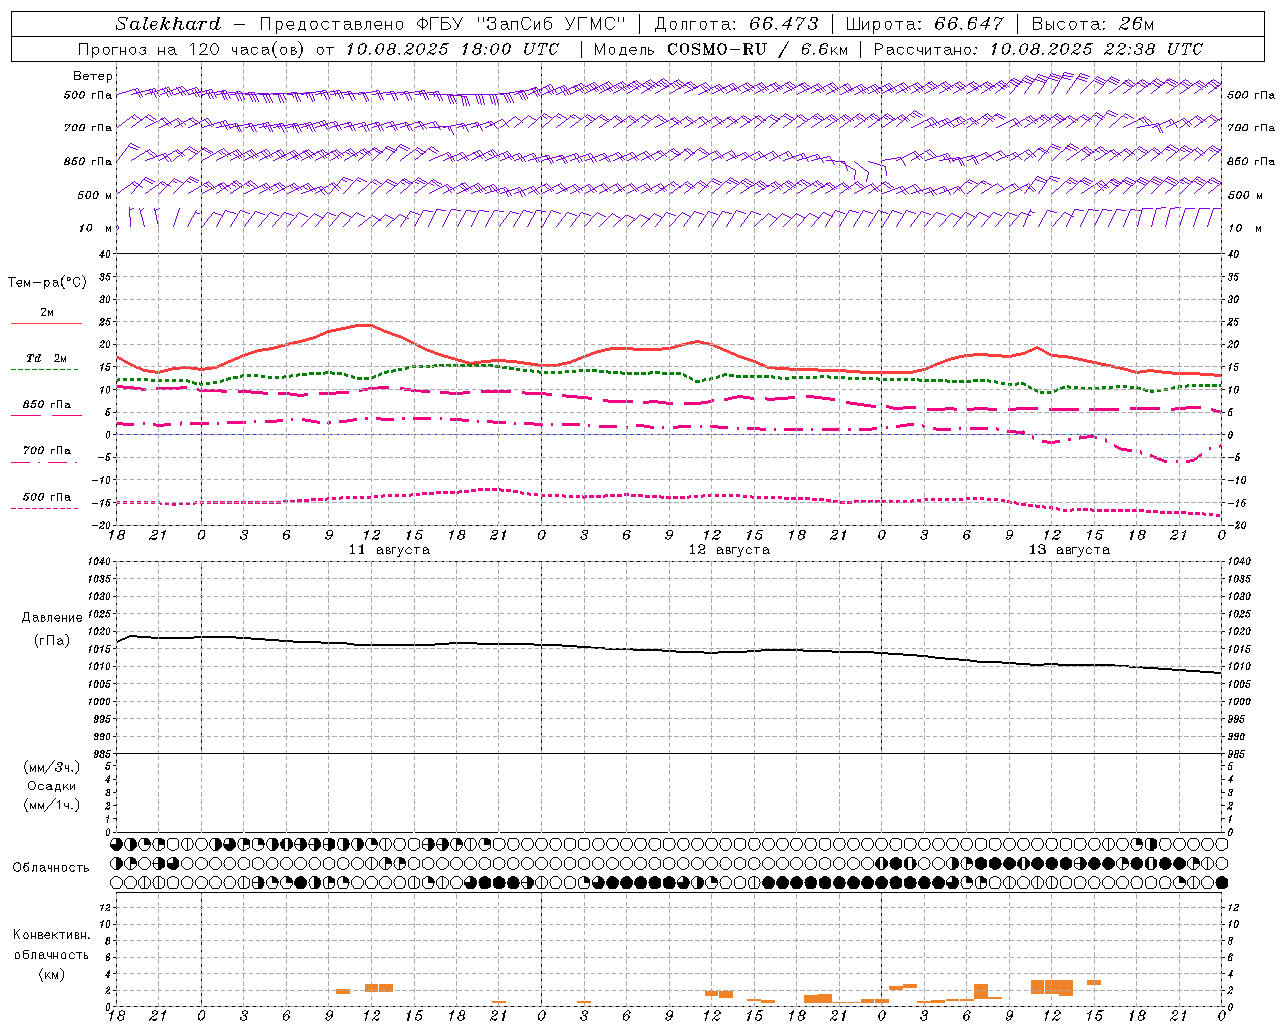Click the Долгота: 66.473 value
The width and height of the screenshot is (1280, 1024).
pos(736,24)
